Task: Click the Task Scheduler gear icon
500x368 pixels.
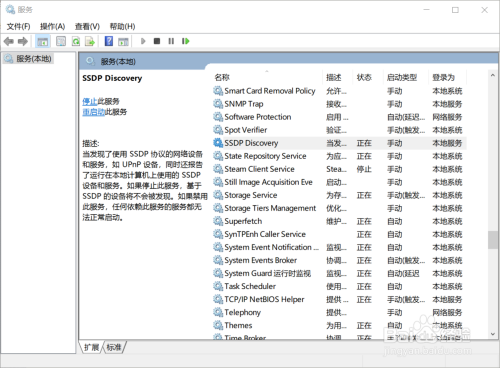Action: tap(218, 286)
